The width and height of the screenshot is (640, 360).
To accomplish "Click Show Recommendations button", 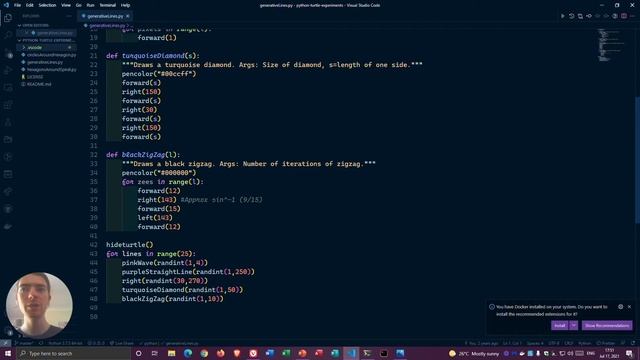I will (607, 325).
